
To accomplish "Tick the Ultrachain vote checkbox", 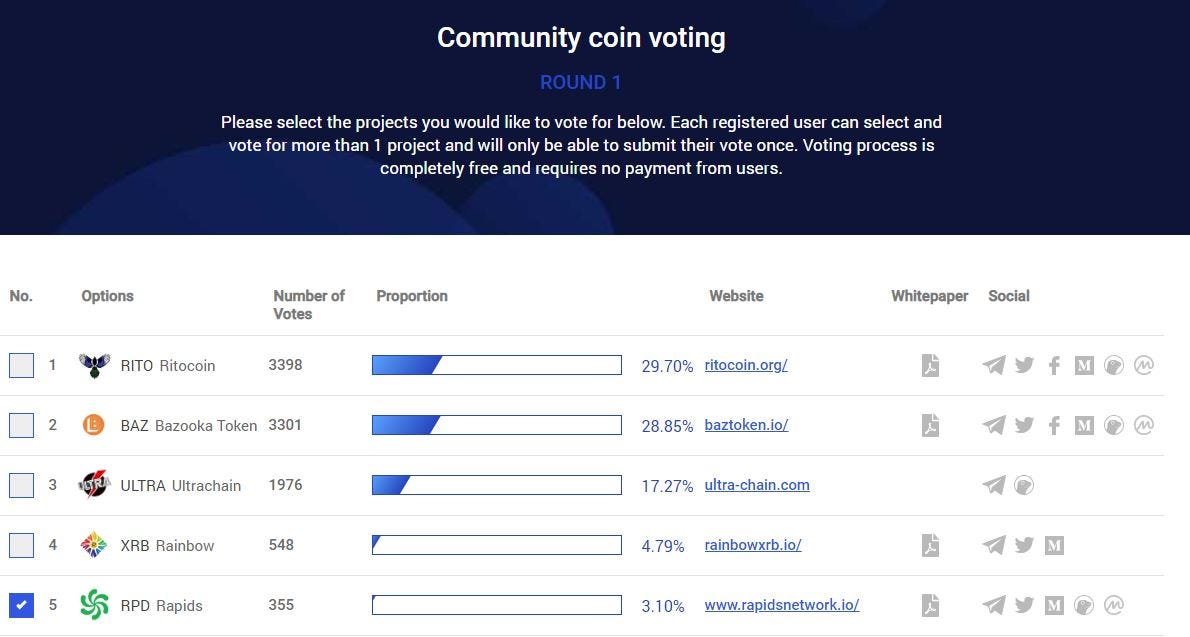I will pyautogui.click(x=21, y=485).
